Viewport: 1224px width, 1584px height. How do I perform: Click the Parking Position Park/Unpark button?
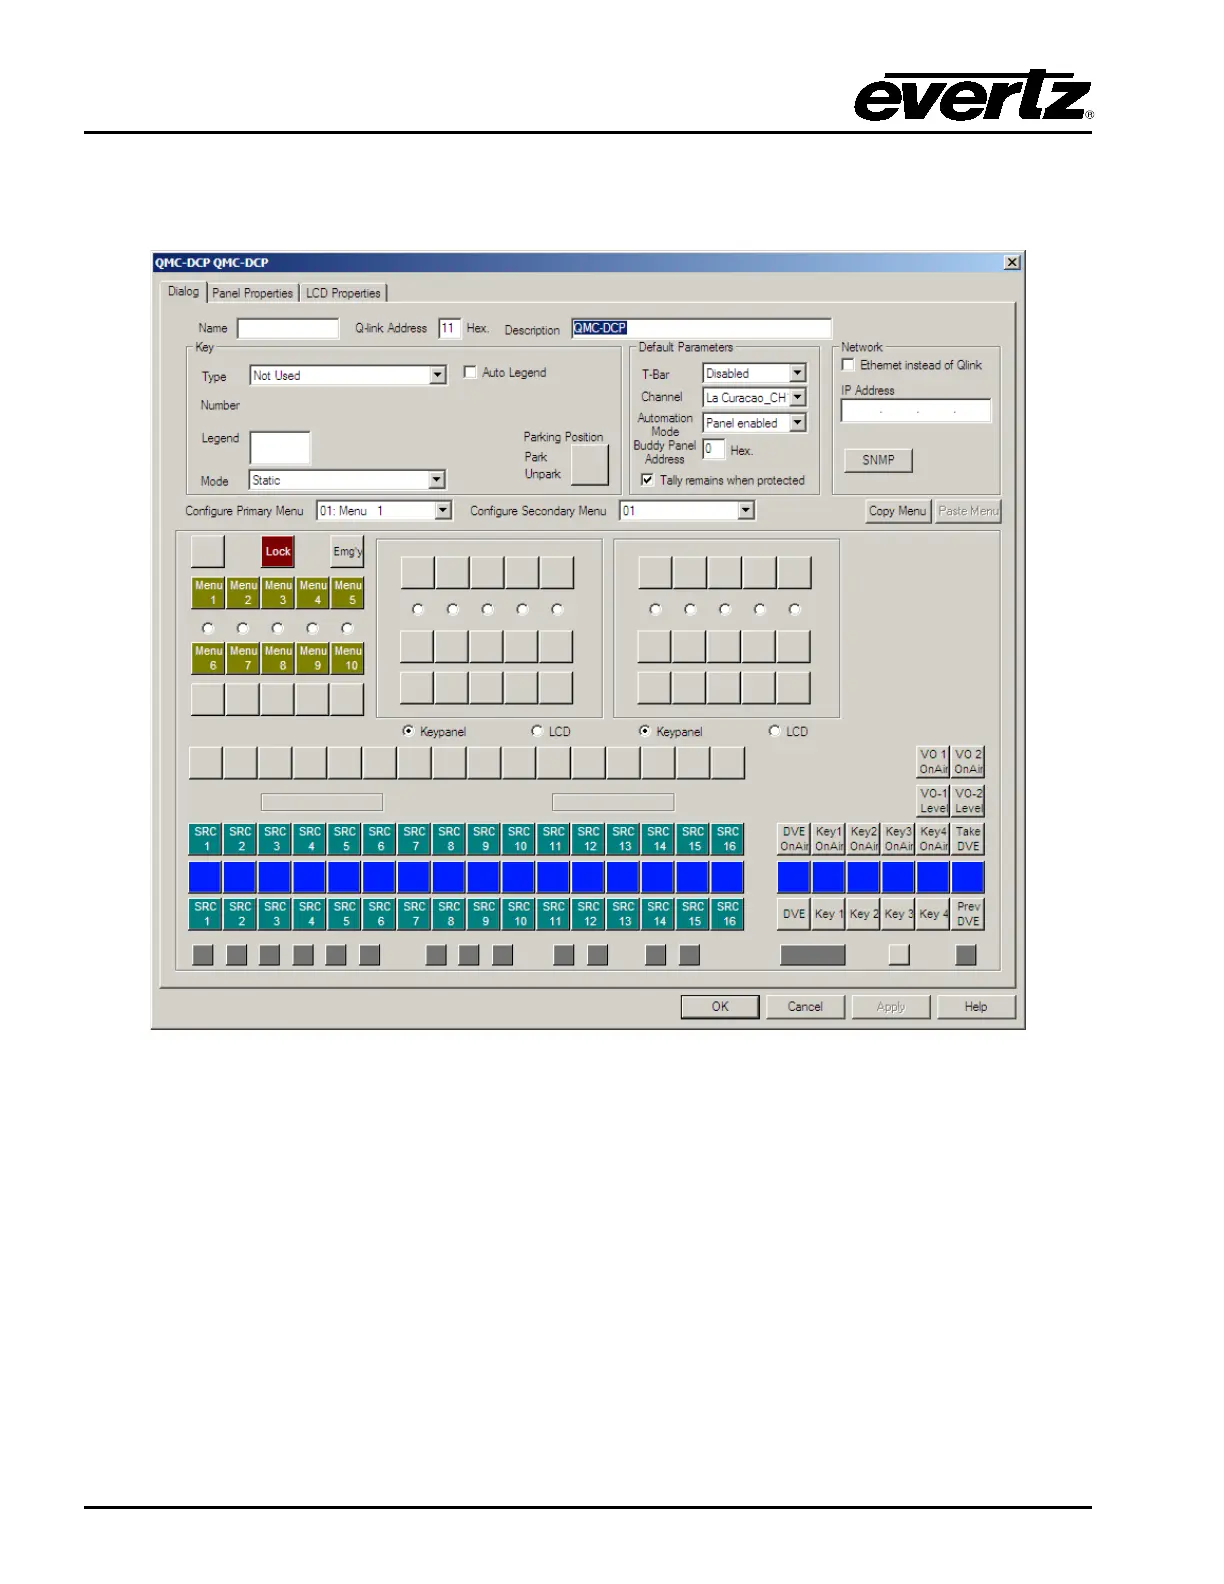[x=589, y=465]
